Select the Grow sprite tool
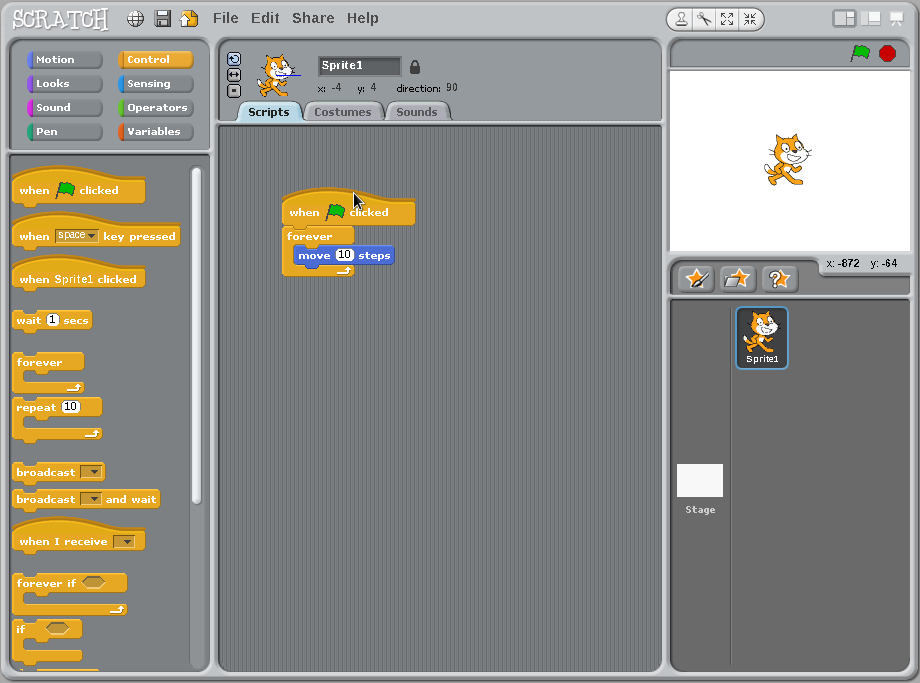Screen dimensions: 920x683 click(x=727, y=19)
